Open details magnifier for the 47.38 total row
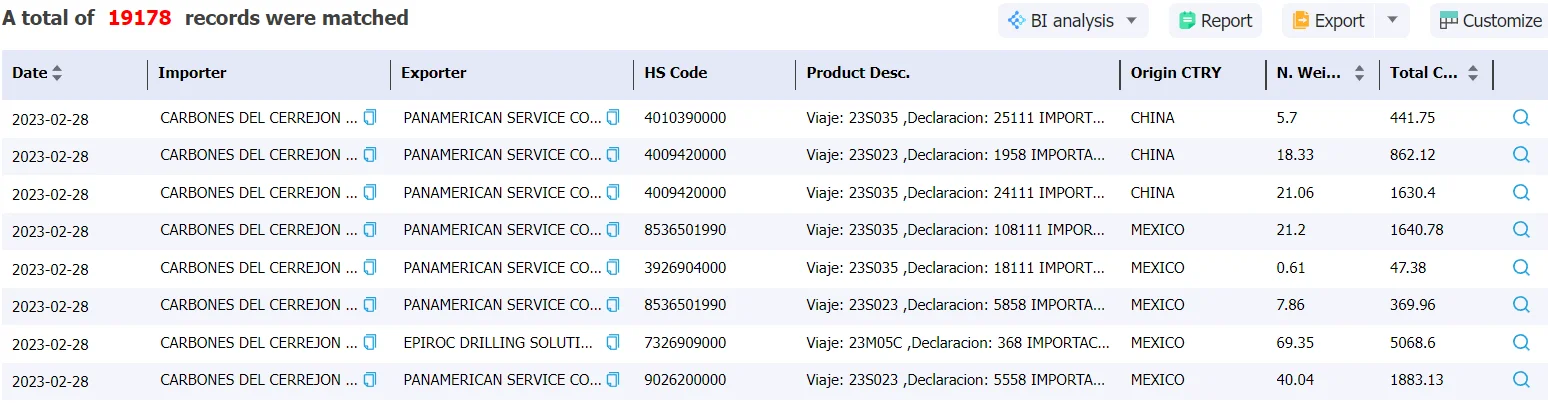This screenshot has height=403, width=1548. point(1521,267)
